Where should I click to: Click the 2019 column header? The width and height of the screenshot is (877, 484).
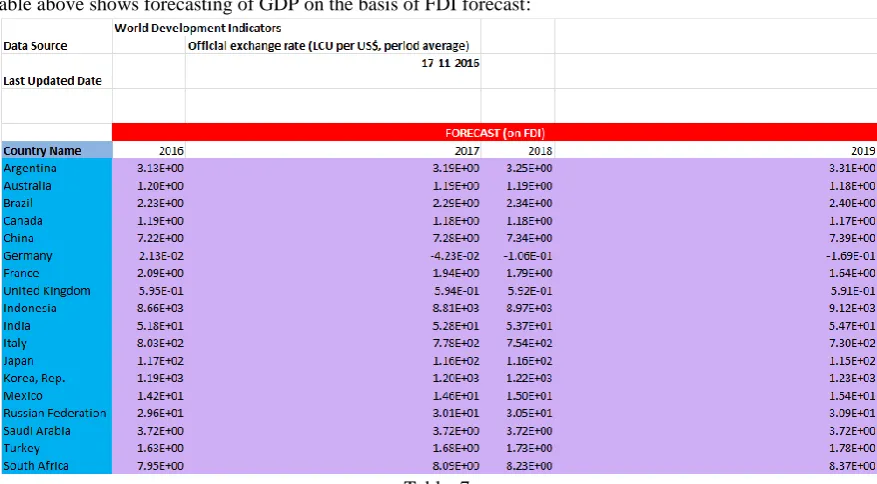tap(863, 151)
